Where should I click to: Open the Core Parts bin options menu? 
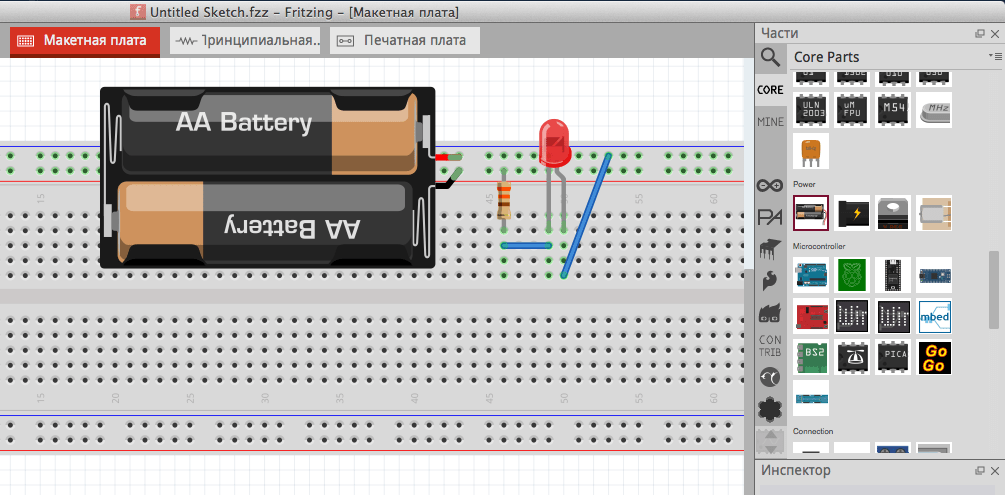pyautogui.click(x=994, y=56)
